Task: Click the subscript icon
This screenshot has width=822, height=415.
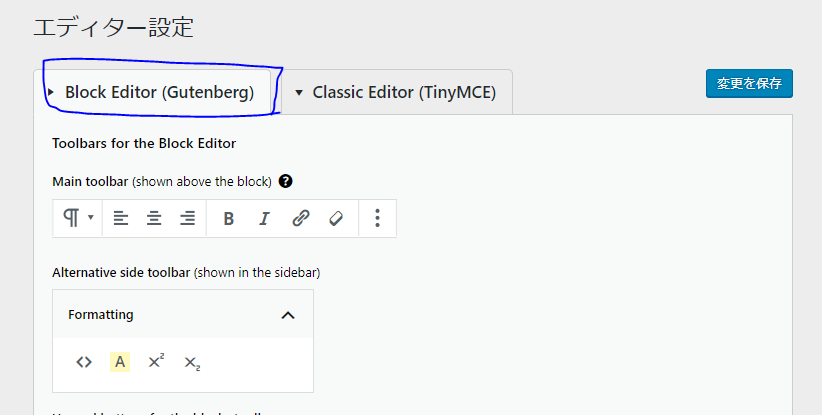Action: click(192, 363)
